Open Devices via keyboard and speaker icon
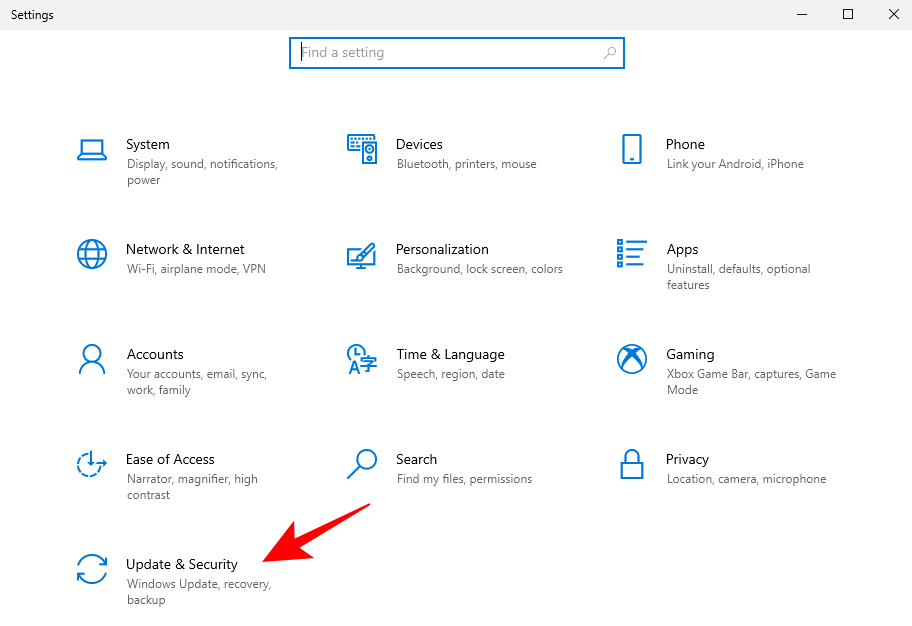 [361, 149]
